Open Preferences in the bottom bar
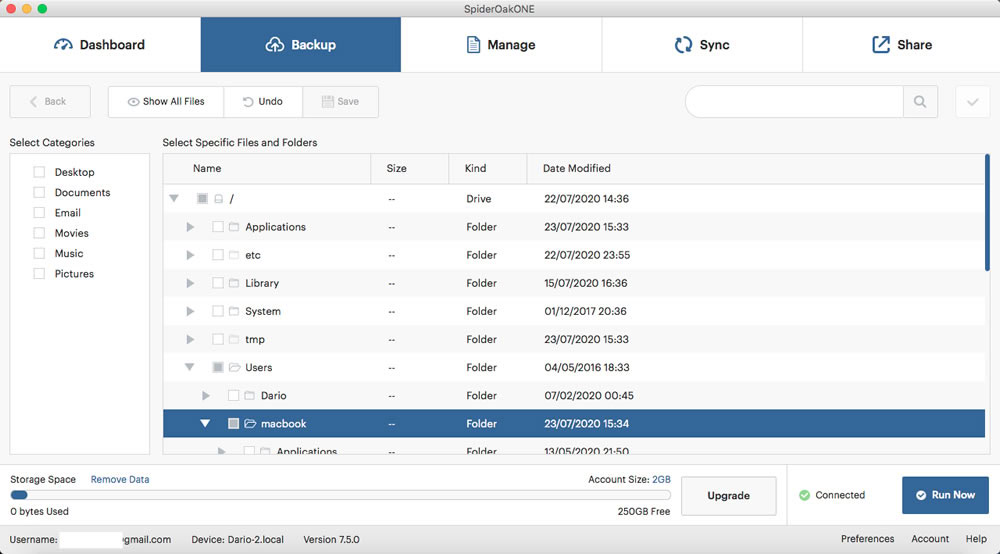1000x554 pixels. (x=867, y=539)
